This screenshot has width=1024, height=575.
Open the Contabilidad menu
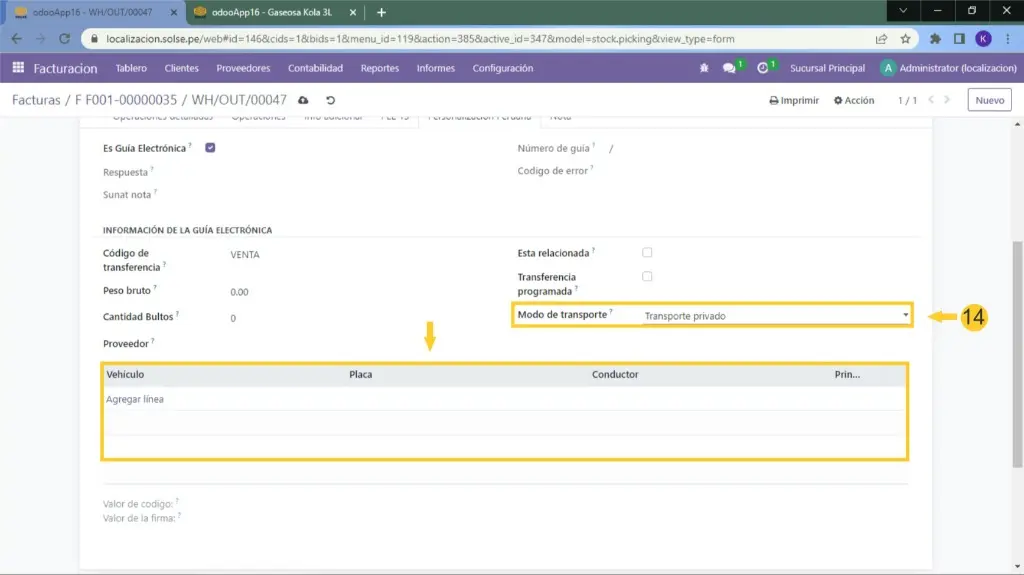click(315, 68)
